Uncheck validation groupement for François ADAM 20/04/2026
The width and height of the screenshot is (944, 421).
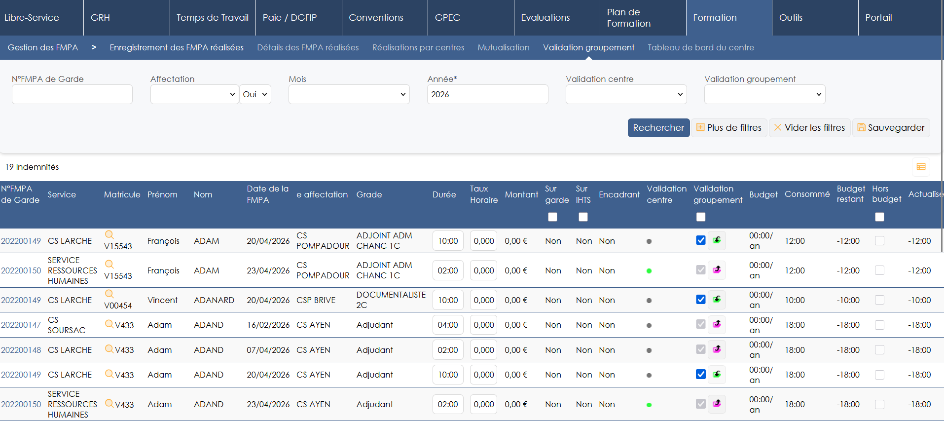(x=700, y=240)
